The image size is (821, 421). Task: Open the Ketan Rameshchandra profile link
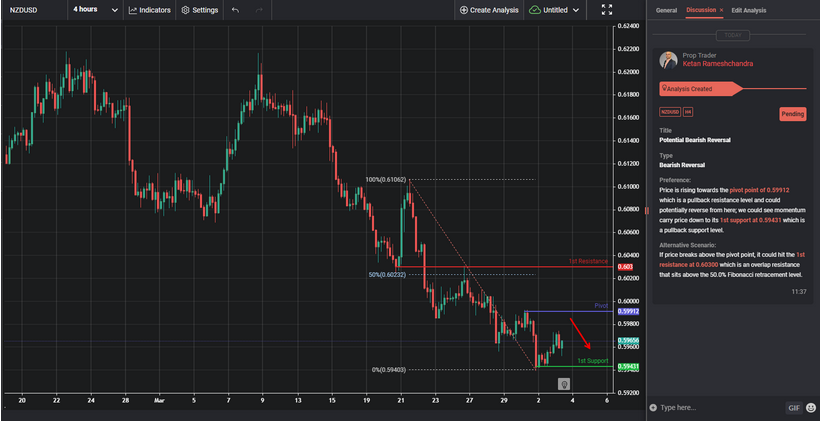coord(718,64)
